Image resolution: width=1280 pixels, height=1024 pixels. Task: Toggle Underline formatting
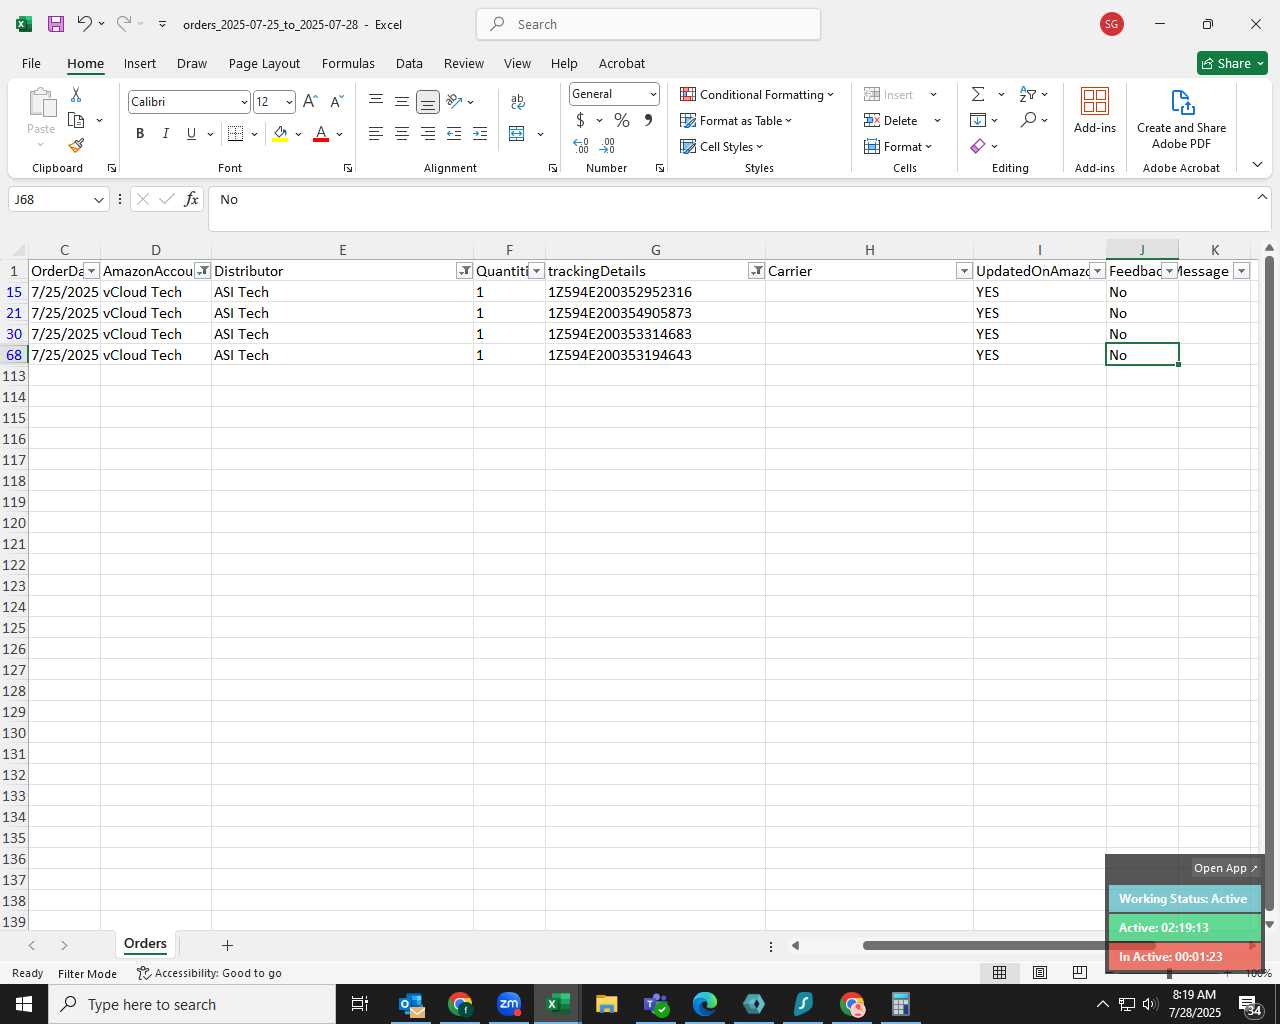click(191, 134)
